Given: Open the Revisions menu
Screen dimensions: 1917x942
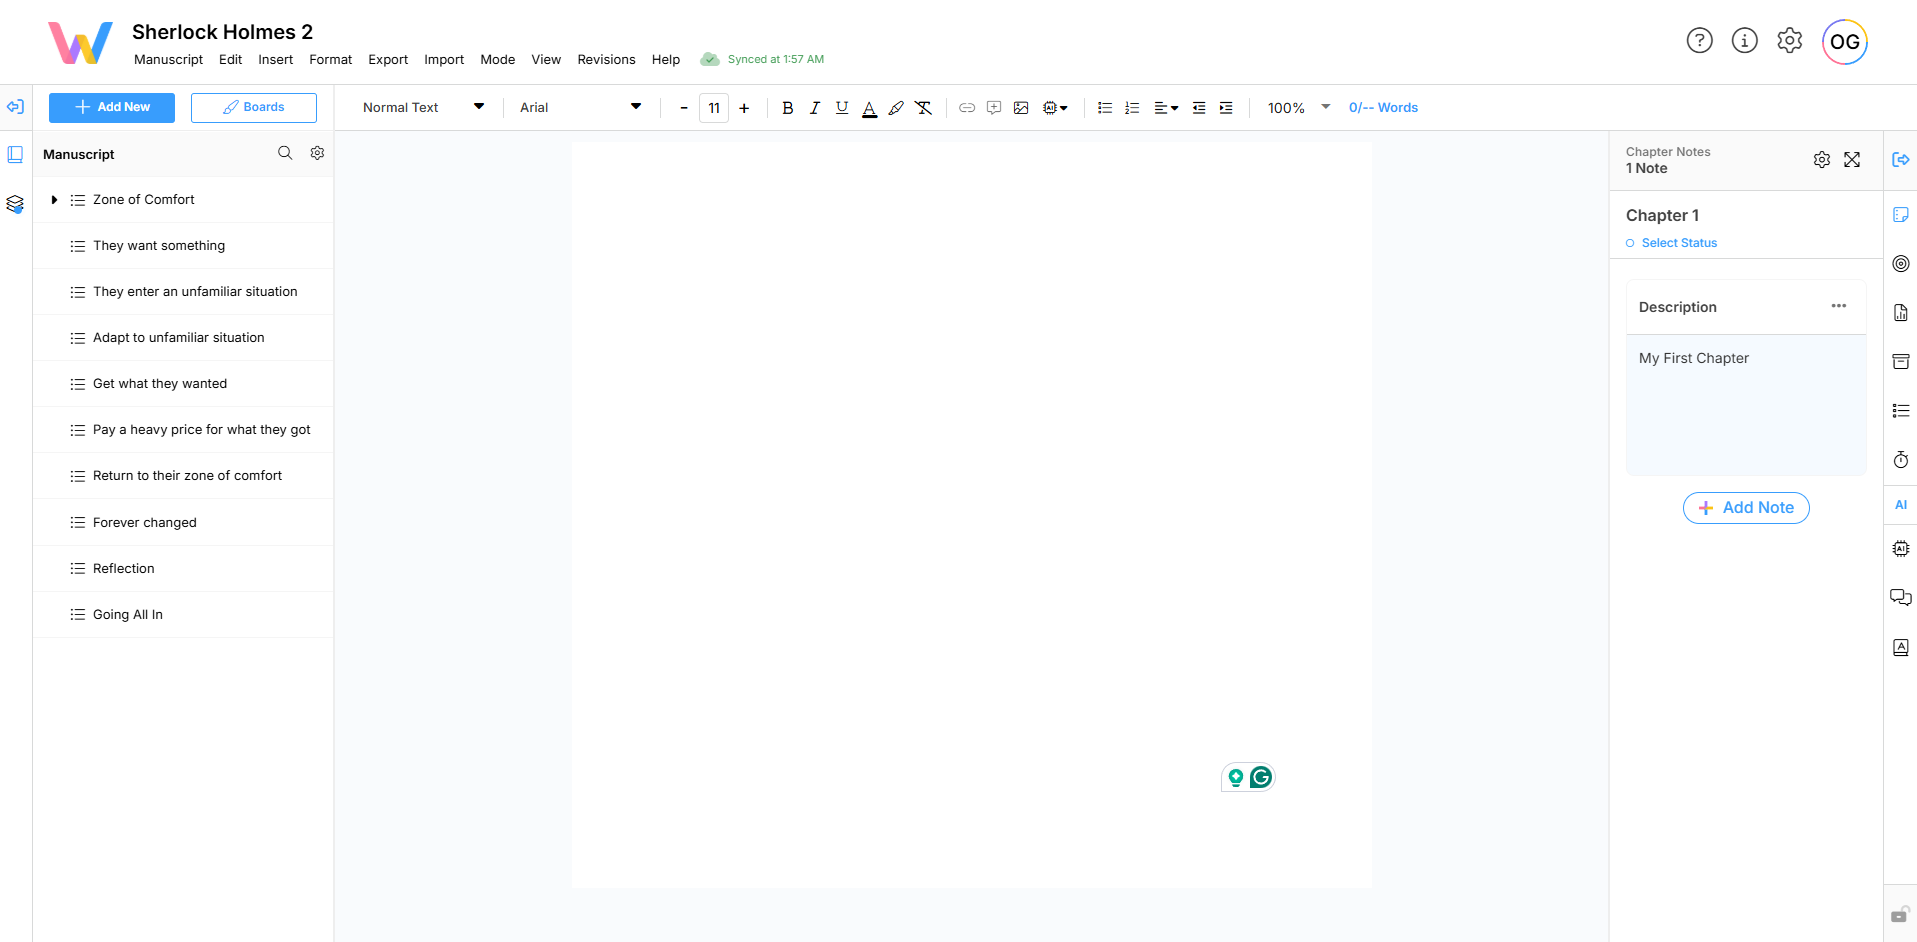Looking at the screenshot, I should click(606, 60).
